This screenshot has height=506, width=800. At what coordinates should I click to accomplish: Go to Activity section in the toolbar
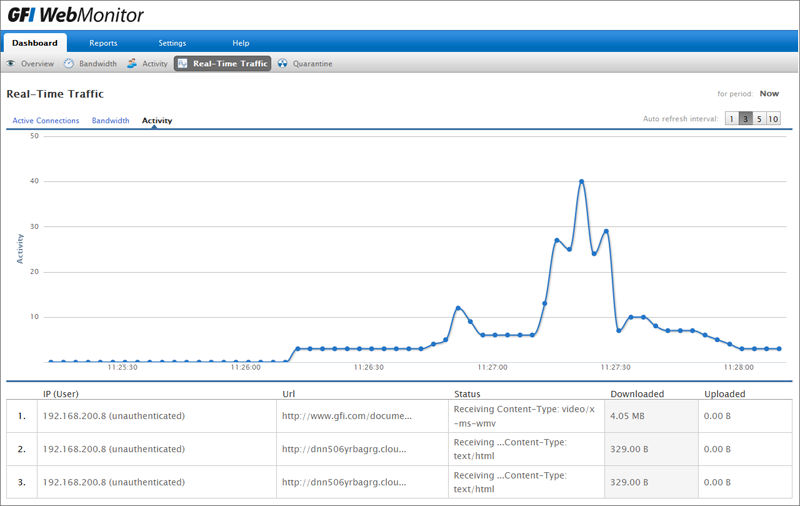coord(155,64)
